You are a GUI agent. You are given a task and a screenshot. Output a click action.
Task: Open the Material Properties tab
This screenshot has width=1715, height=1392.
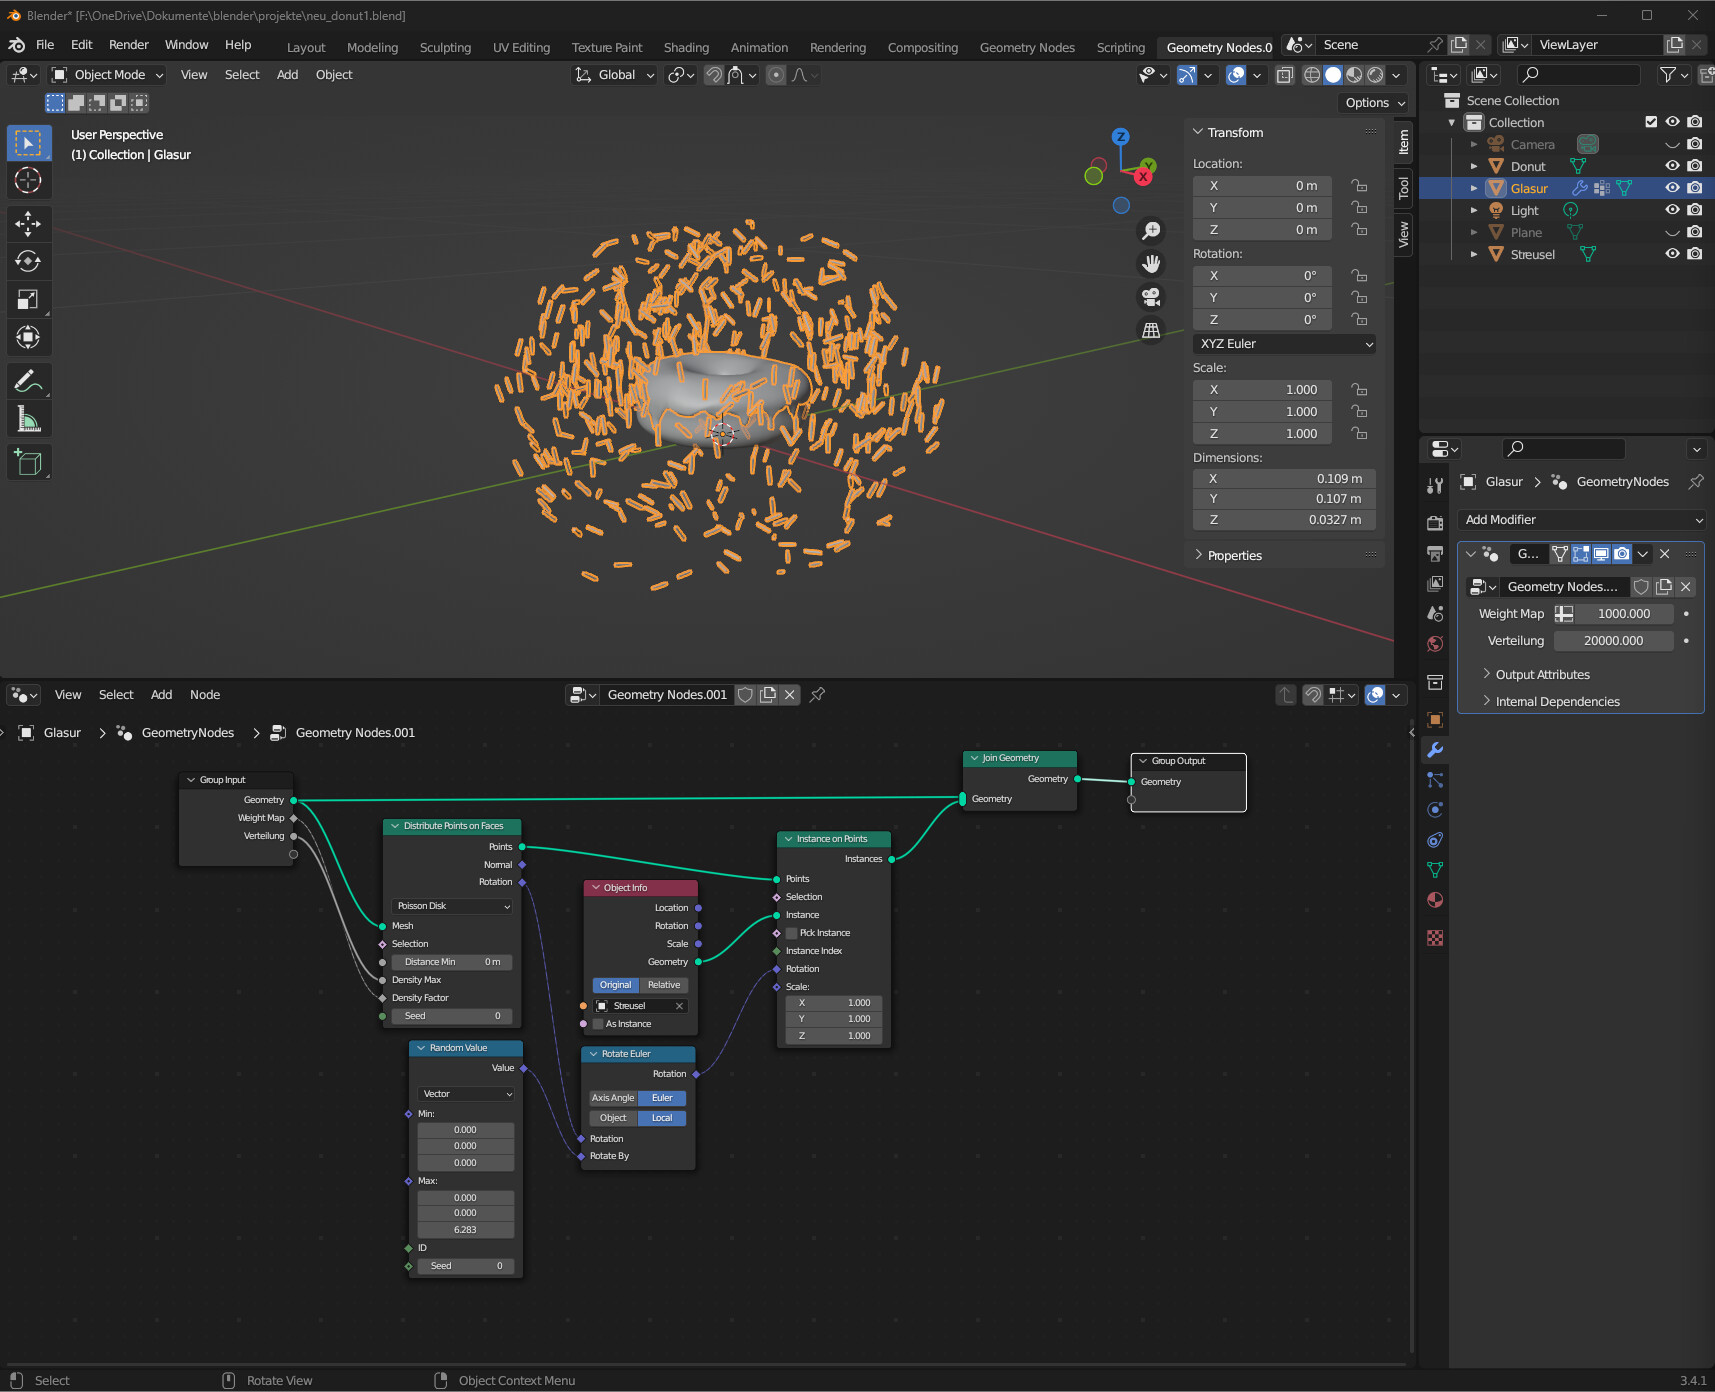tap(1435, 900)
